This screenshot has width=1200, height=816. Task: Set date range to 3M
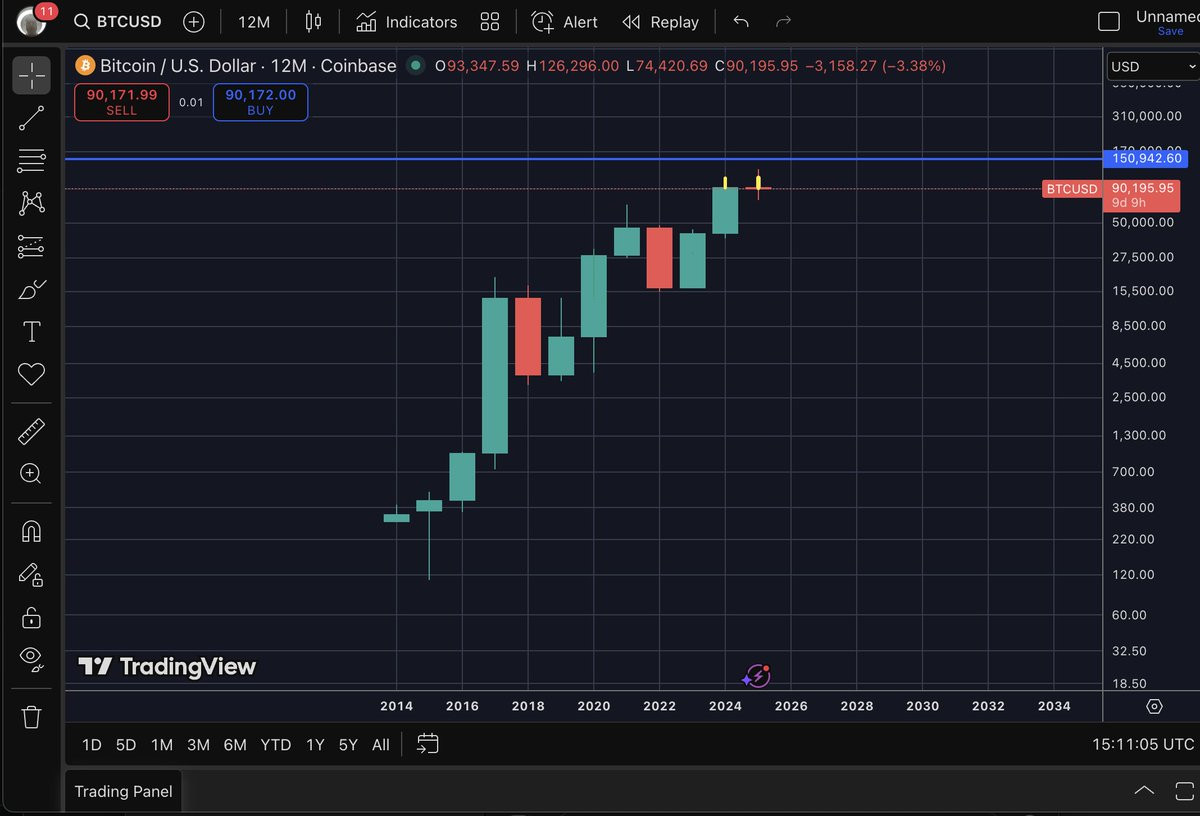click(x=198, y=744)
